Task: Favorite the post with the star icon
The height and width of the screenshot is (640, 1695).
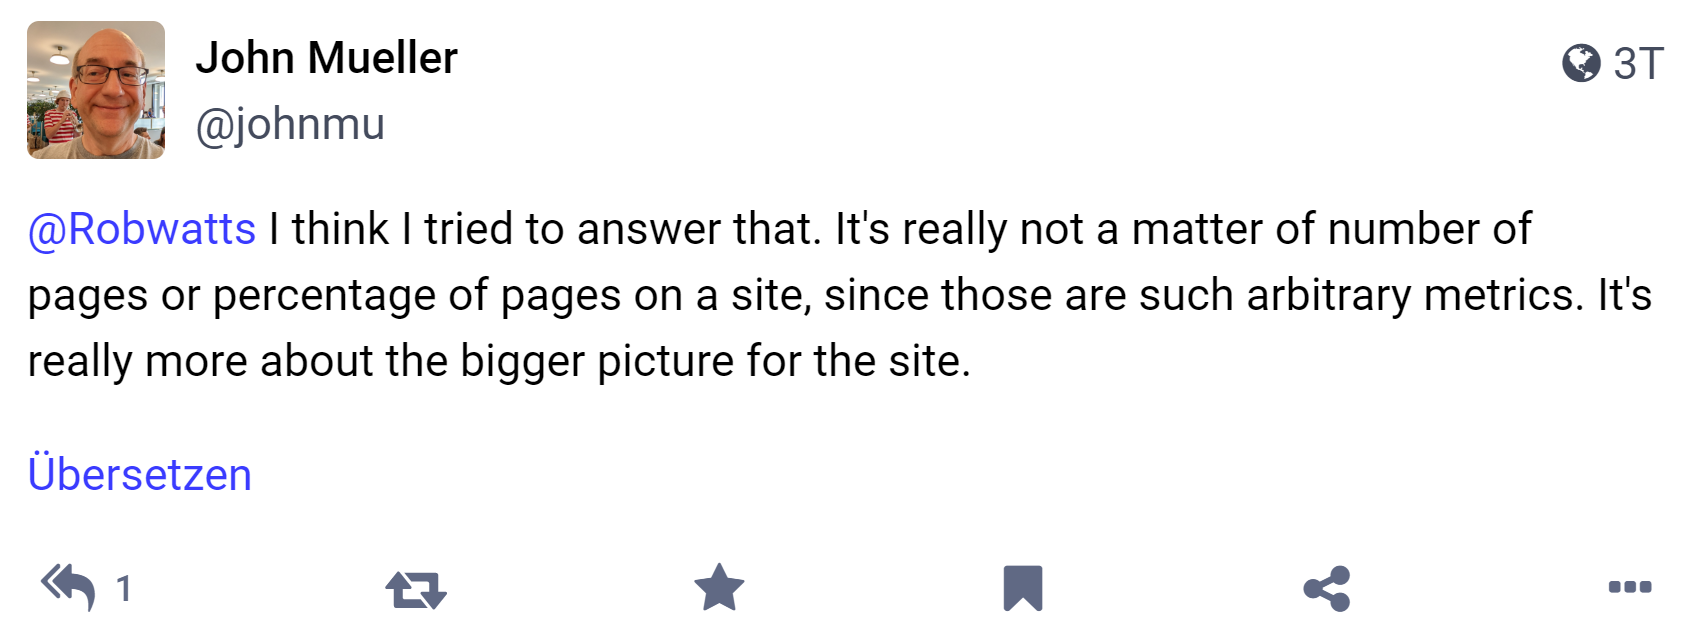Action: [718, 588]
